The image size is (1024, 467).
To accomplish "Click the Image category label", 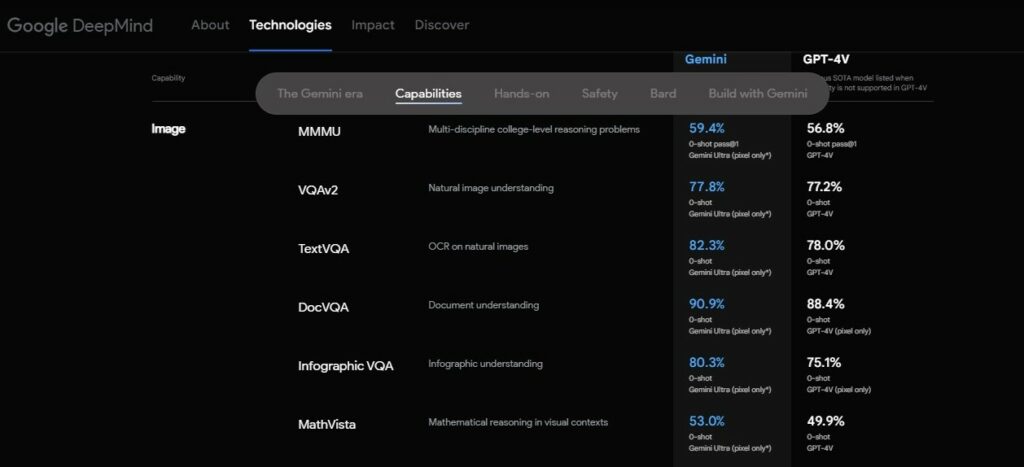I will 168,129.
